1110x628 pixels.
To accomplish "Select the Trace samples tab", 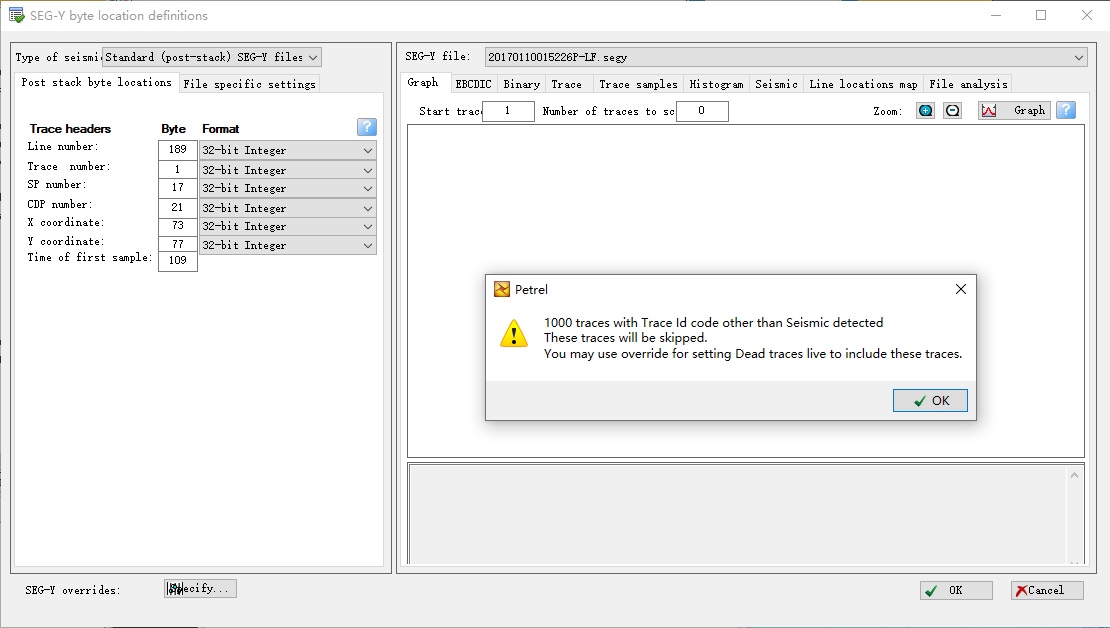I will [x=639, y=84].
